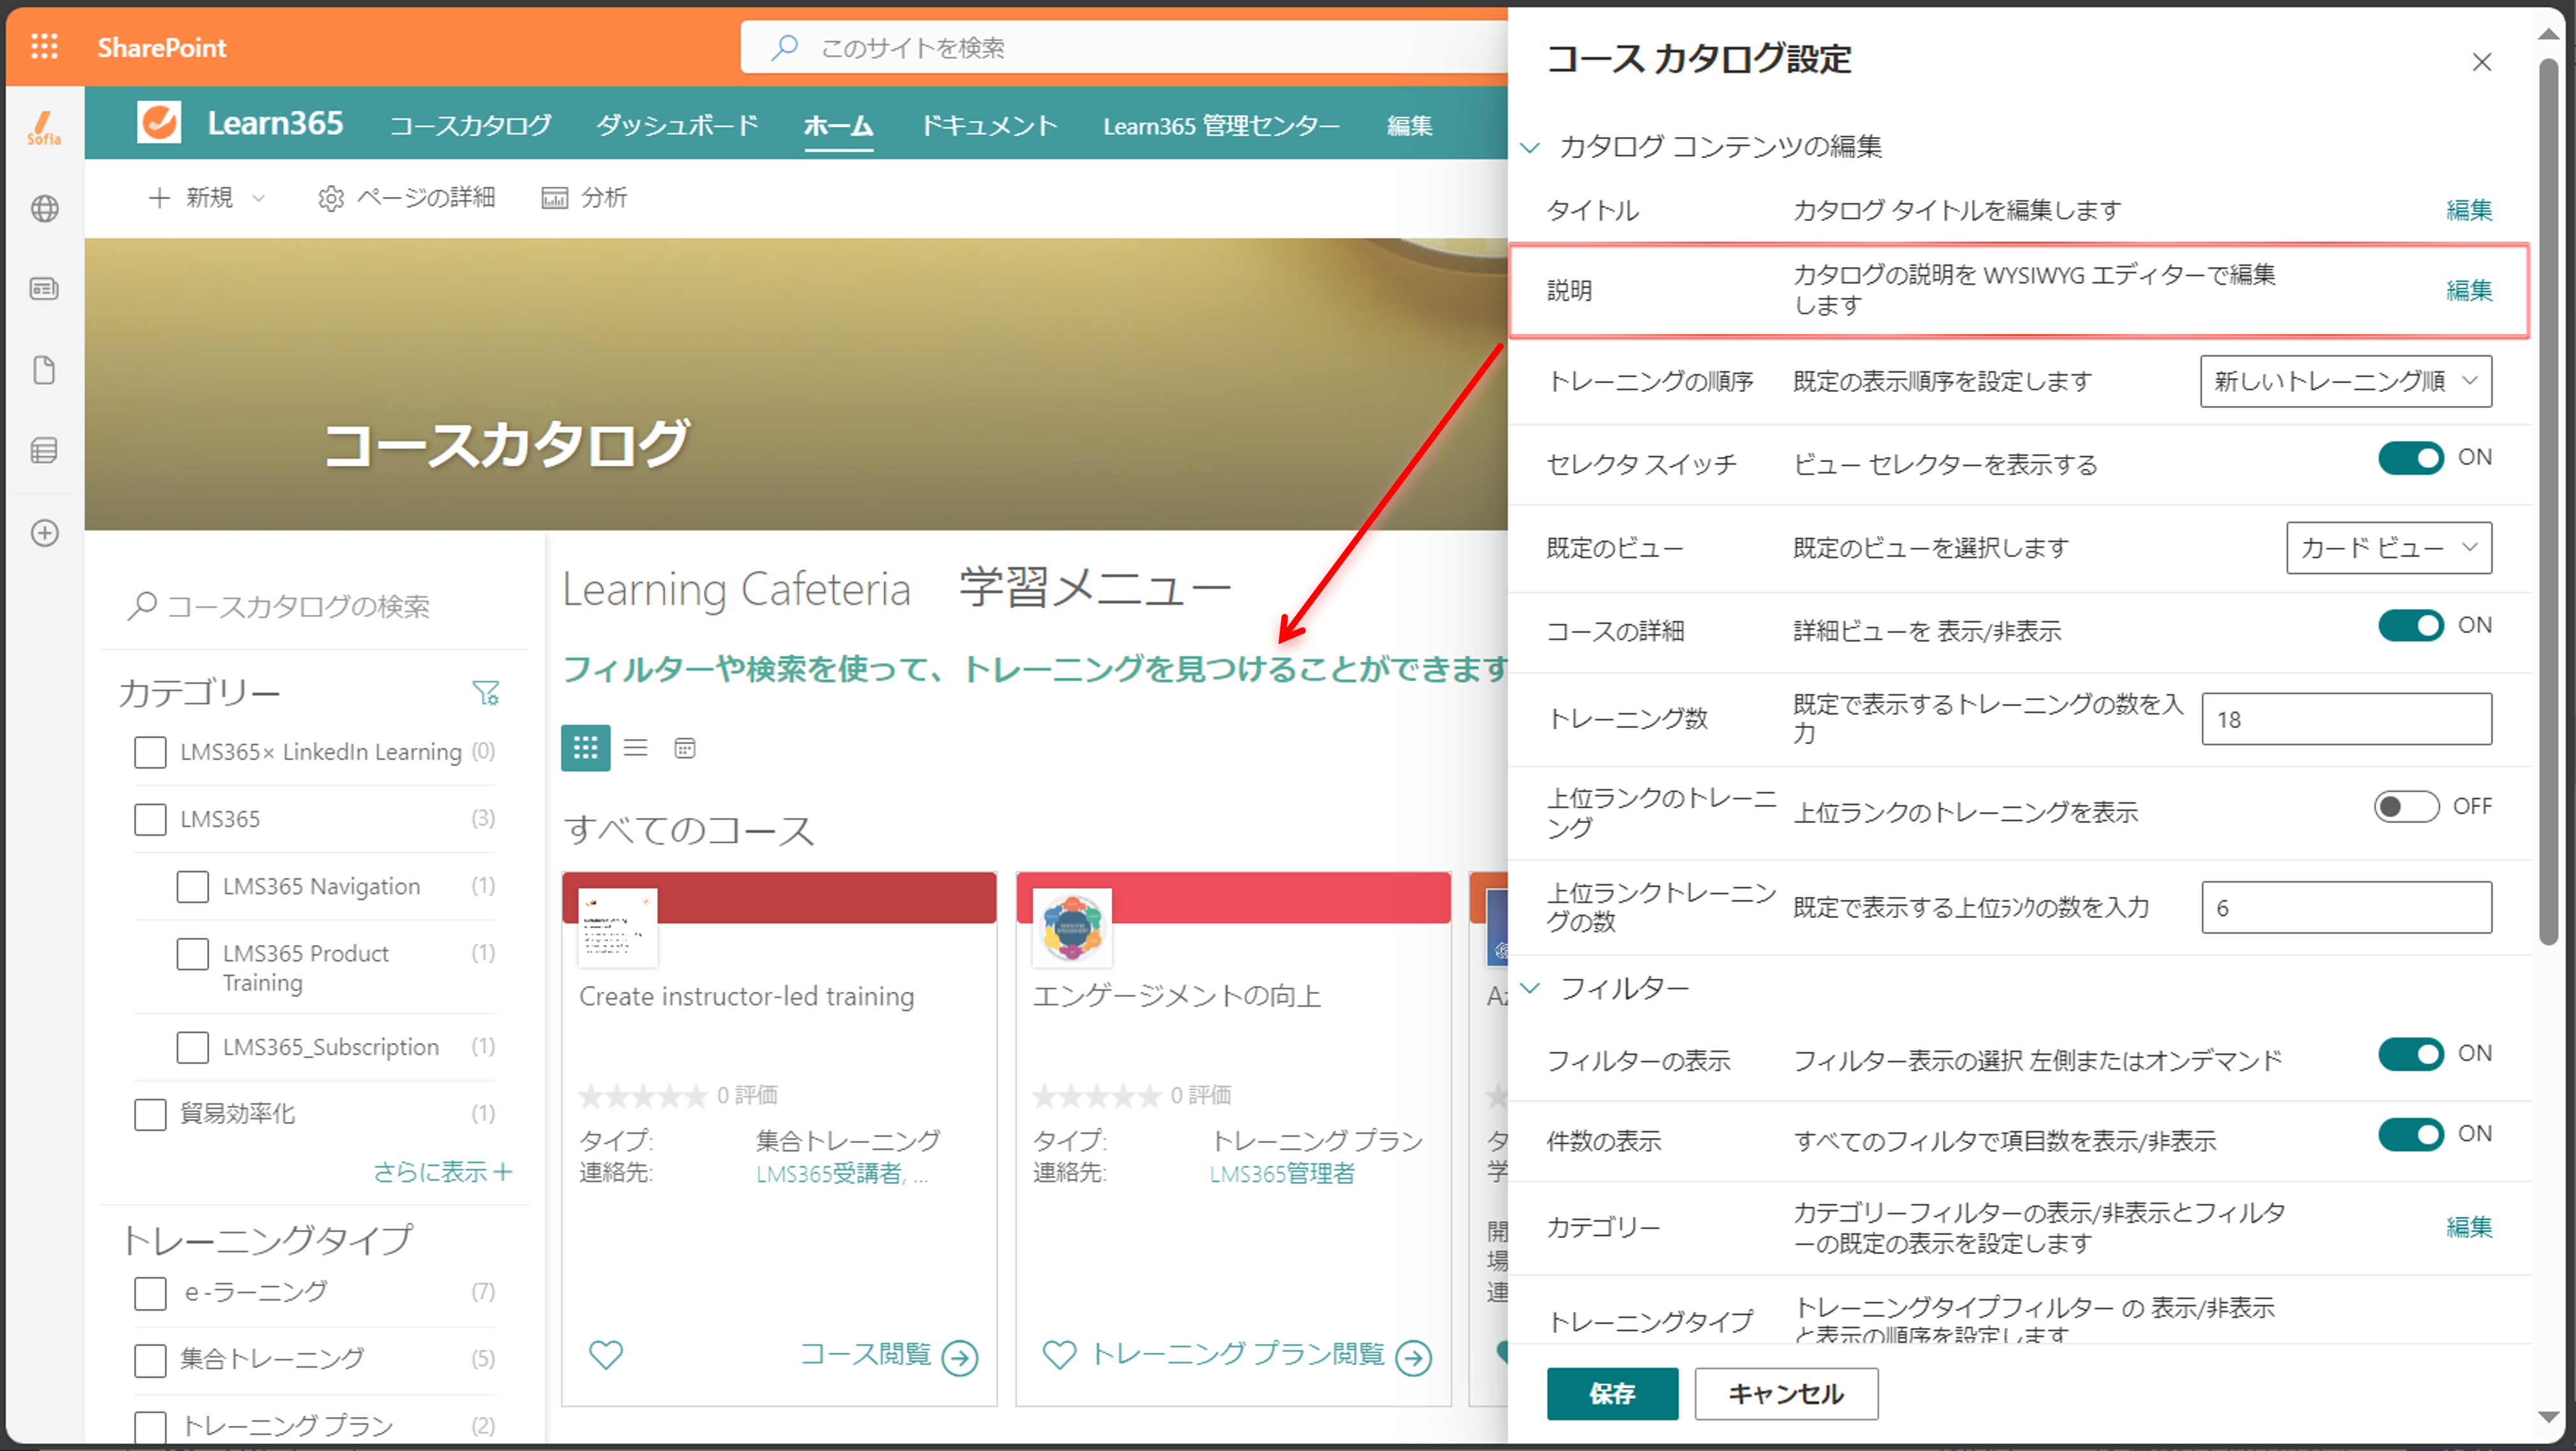Open the コース閲覧 link
Viewport: 2576px width, 1451px height.
(x=865, y=1355)
